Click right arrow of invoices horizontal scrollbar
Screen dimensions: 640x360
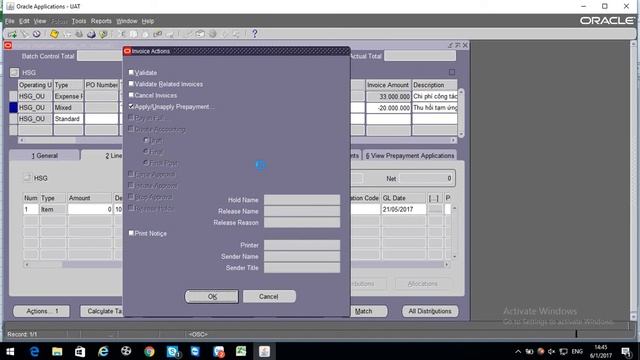click(x=453, y=140)
